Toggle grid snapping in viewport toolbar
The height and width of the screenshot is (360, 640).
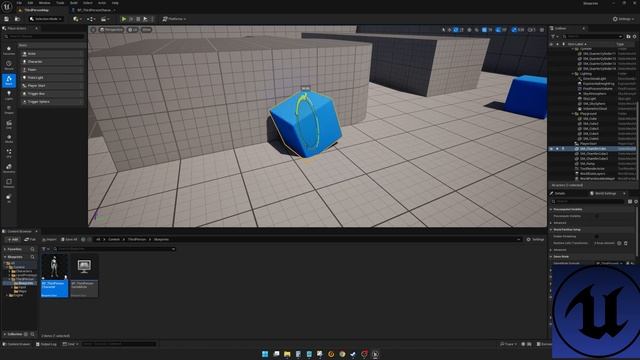[484, 30]
